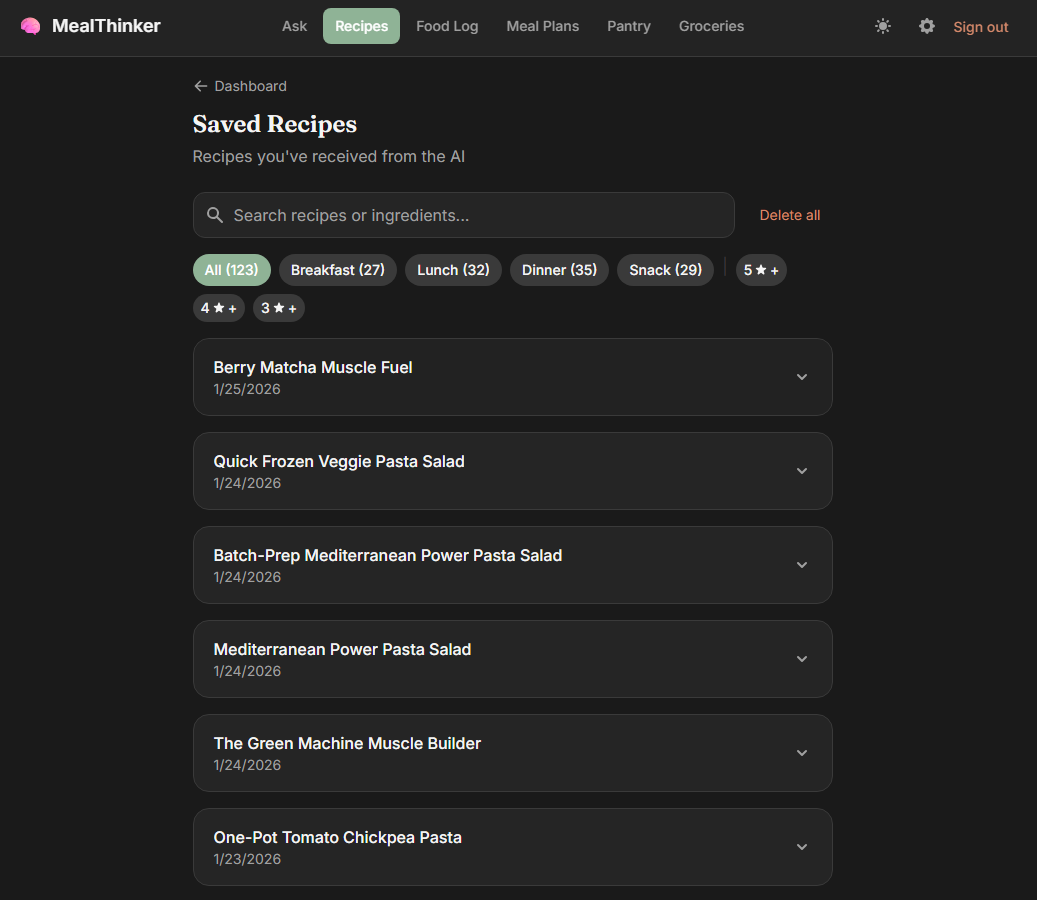The width and height of the screenshot is (1037, 900).
Task: Select the Breakfast (27) filter chip
Action: [x=337, y=269]
